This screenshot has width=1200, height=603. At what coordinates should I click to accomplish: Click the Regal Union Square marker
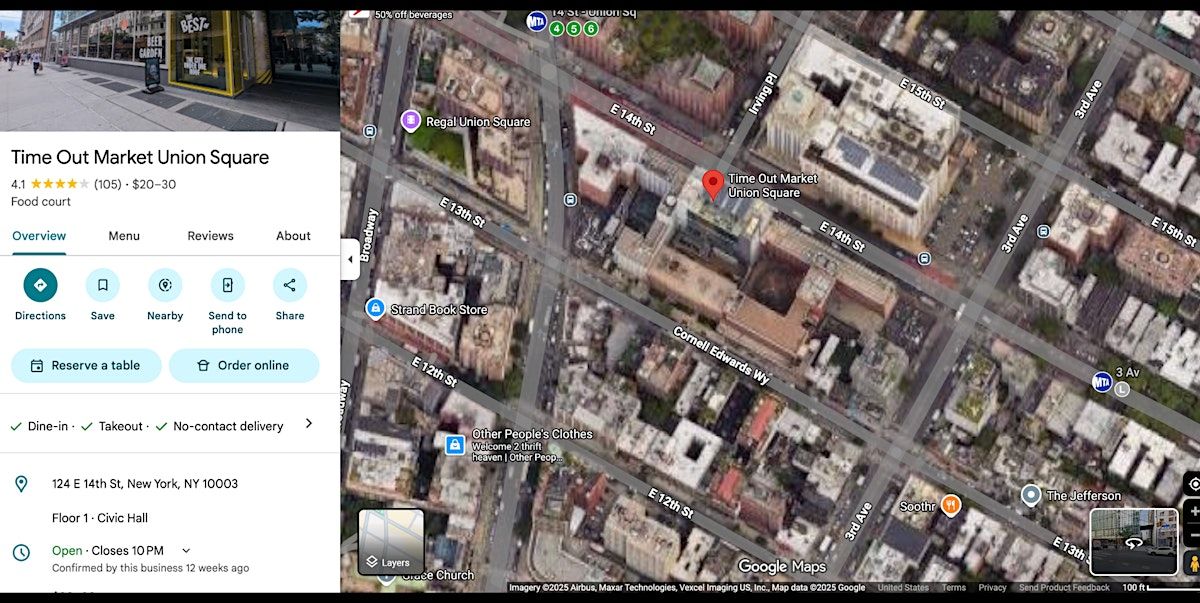click(x=410, y=121)
